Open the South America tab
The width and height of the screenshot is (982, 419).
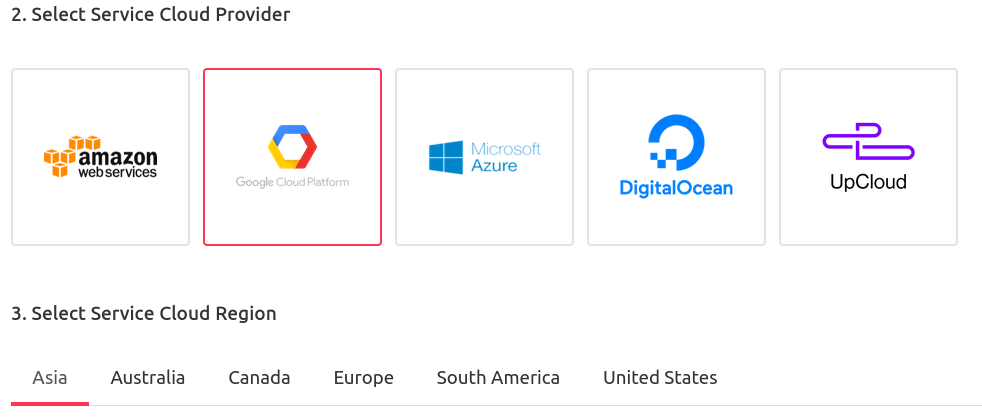(x=499, y=378)
